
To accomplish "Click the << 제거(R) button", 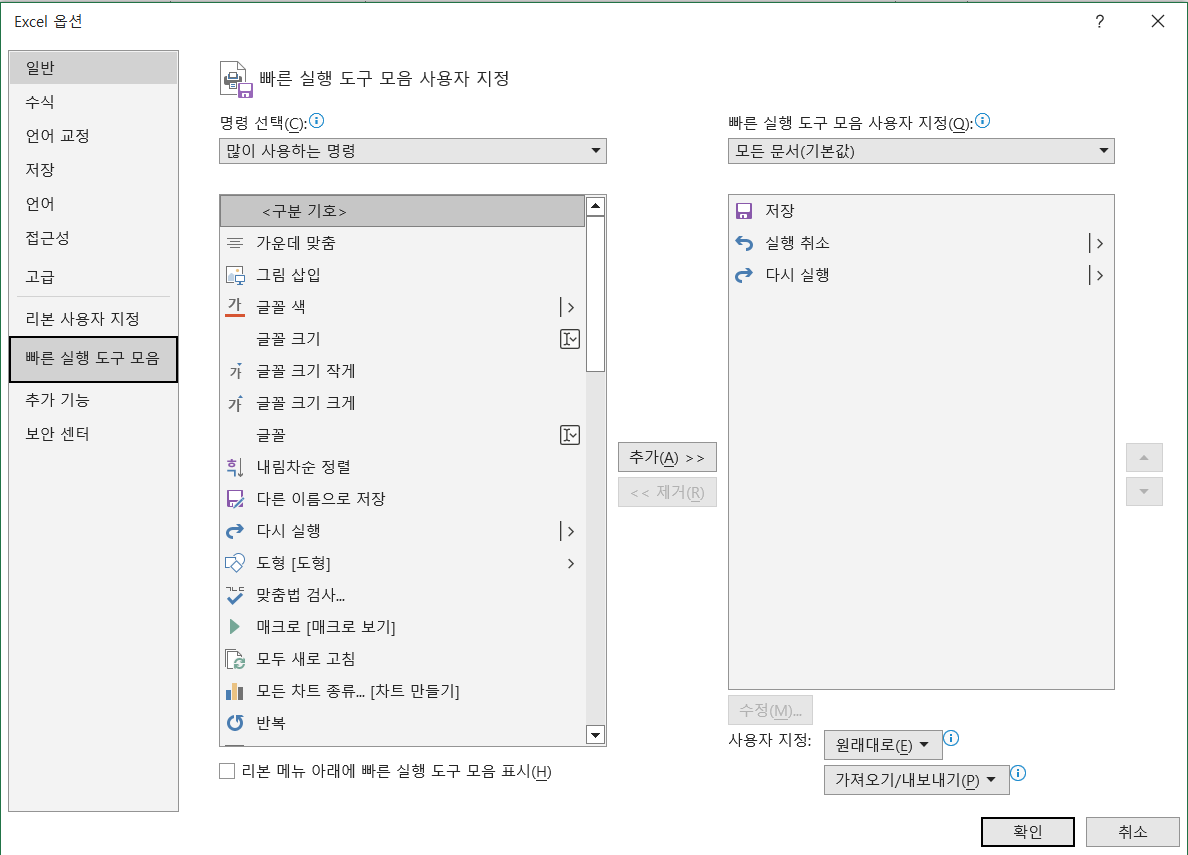I will tap(667, 493).
